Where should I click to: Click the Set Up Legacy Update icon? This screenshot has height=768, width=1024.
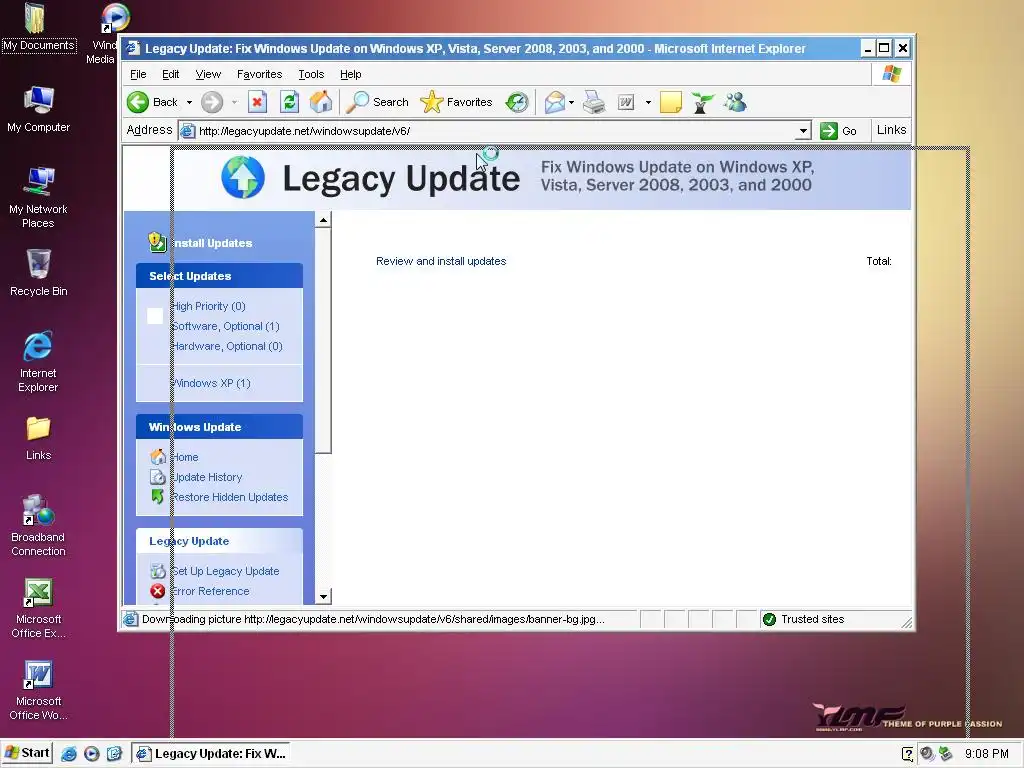(157, 571)
